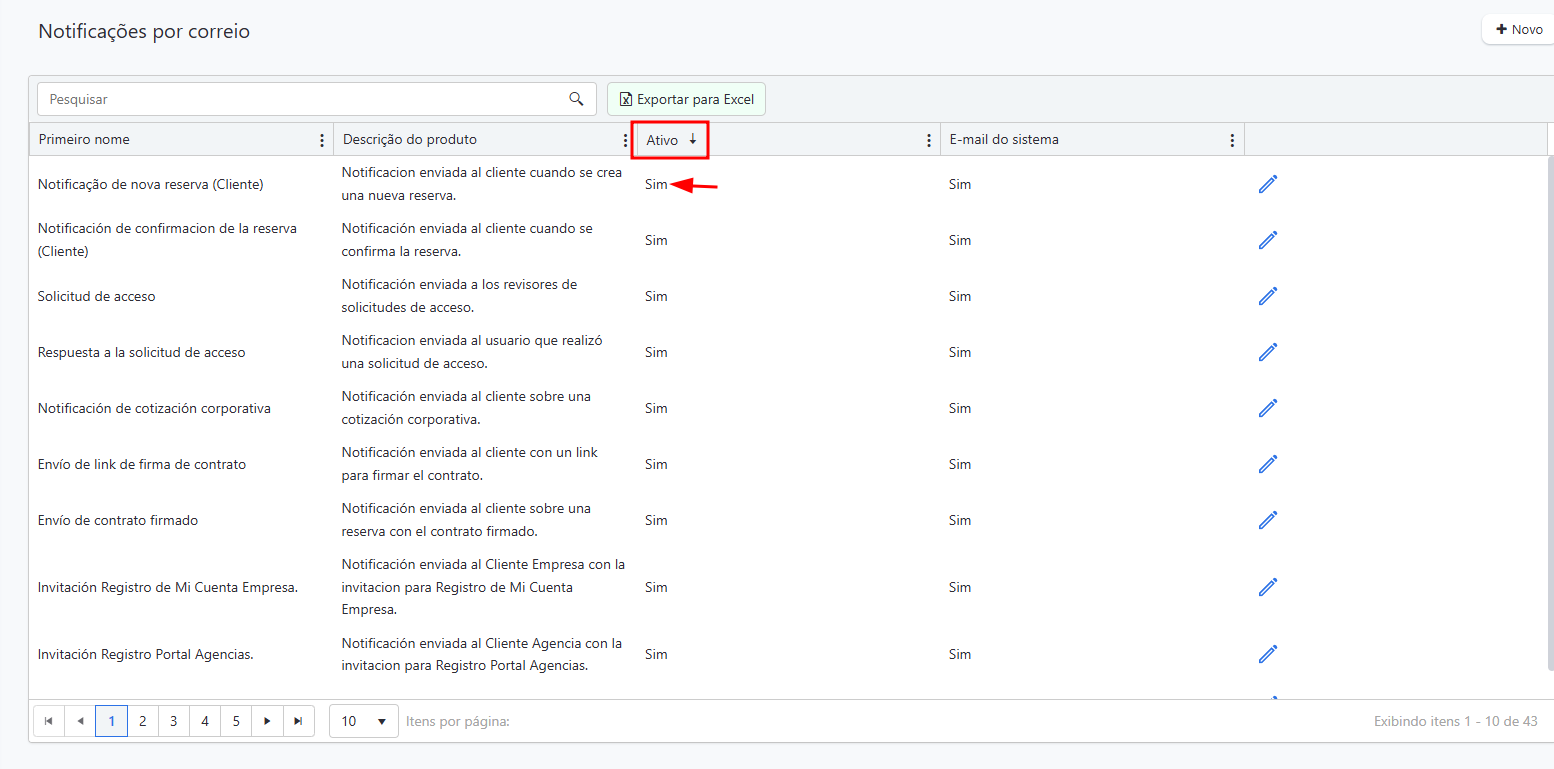The image size is (1554, 769).
Task: Open editor for 'Notificación de cotización corporativa'
Action: pos(1268,408)
